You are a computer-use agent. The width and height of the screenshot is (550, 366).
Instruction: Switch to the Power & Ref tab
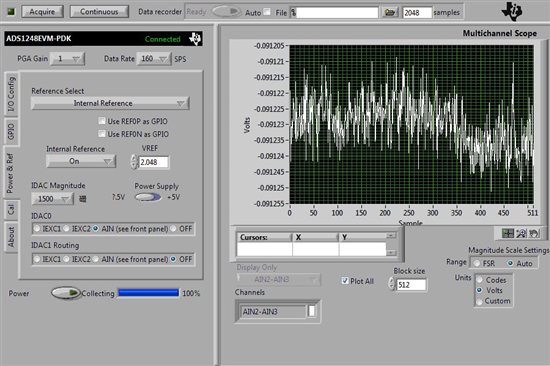pyautogui.click(x=11, y=173)
